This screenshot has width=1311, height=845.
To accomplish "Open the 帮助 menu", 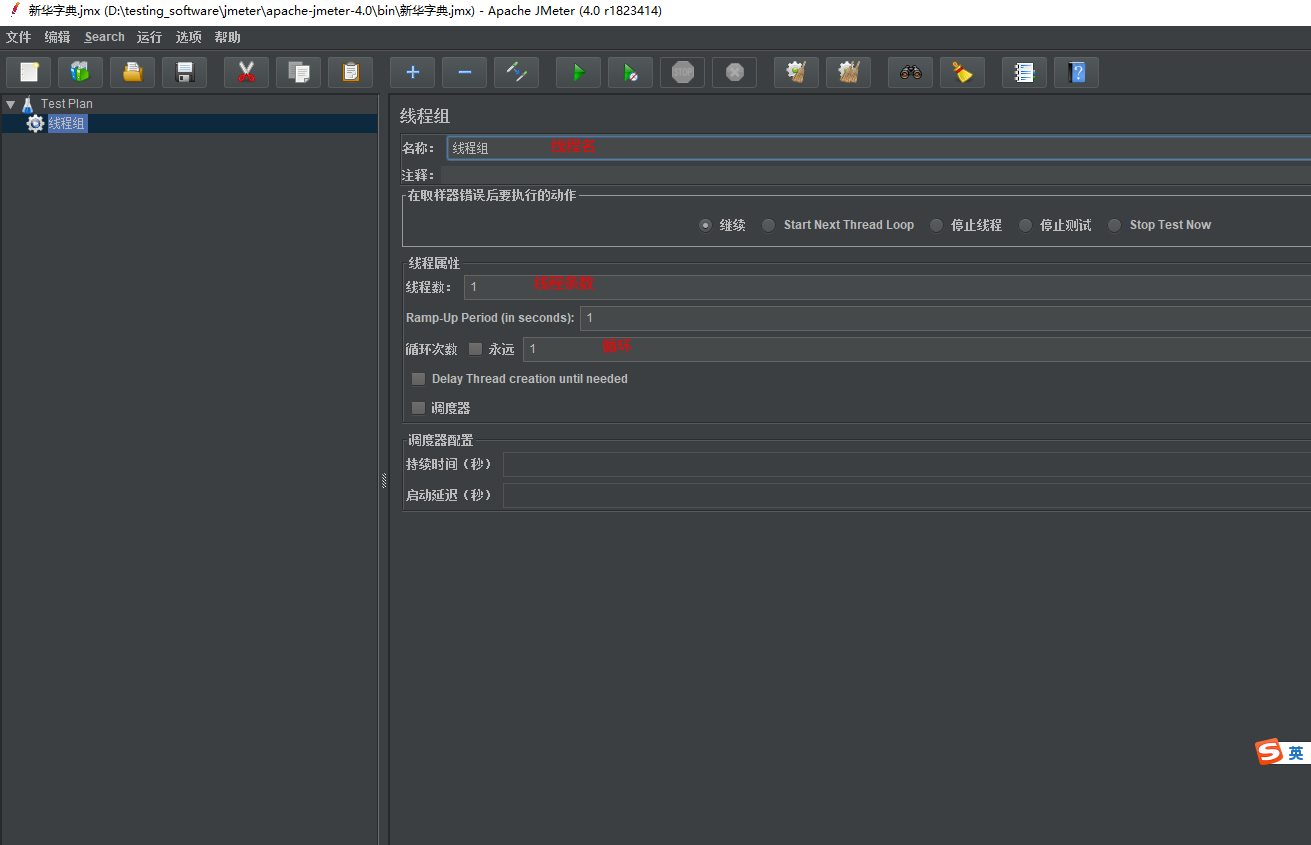I will [227, 37].
